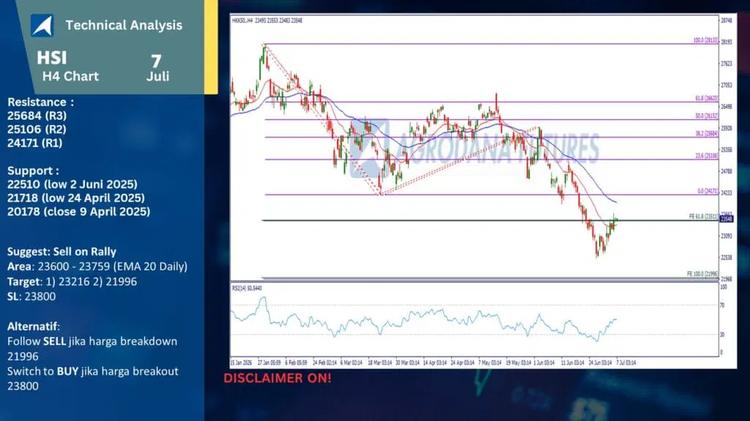Click '11 Jun' on the time axis
This screenshot has height=421, width=750.
573,363
